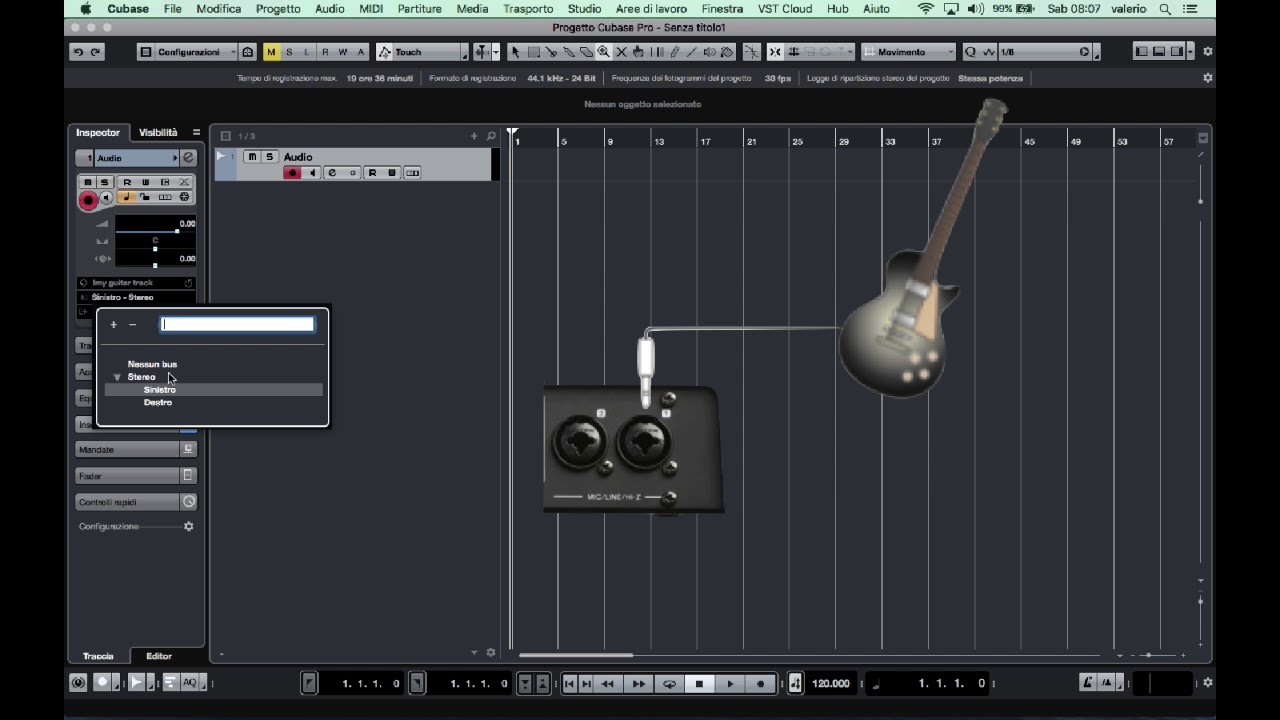Click the search field in bus popup
The width and height of the screenshot is (1280, 720).
pyautogui.click(x=238, y=324)
